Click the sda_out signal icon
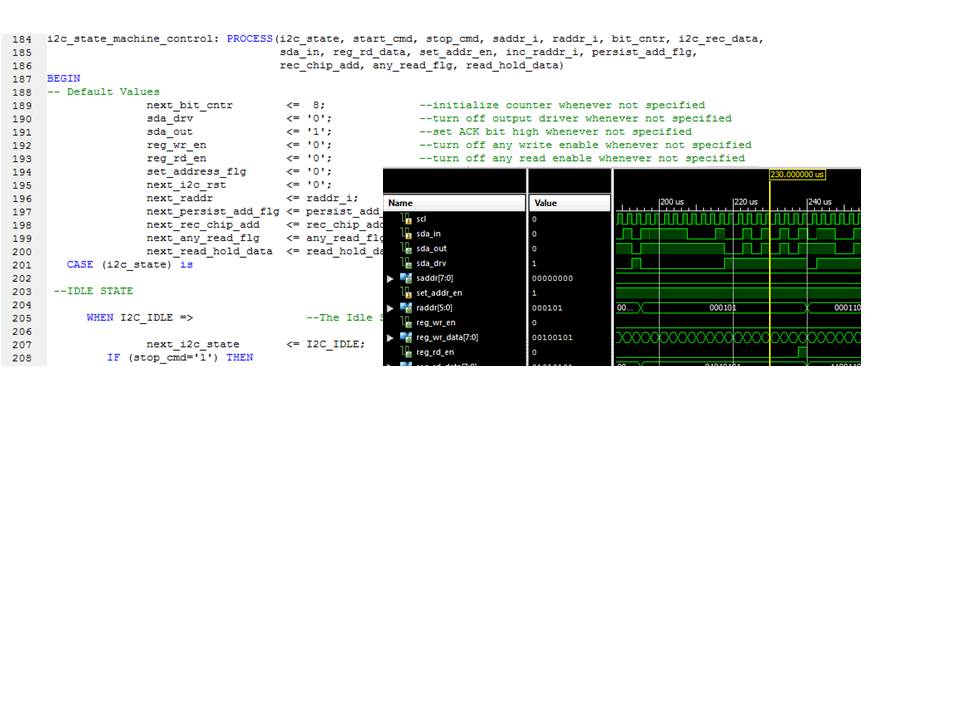This screenshot has width=960, height=720. click(406, 248)
